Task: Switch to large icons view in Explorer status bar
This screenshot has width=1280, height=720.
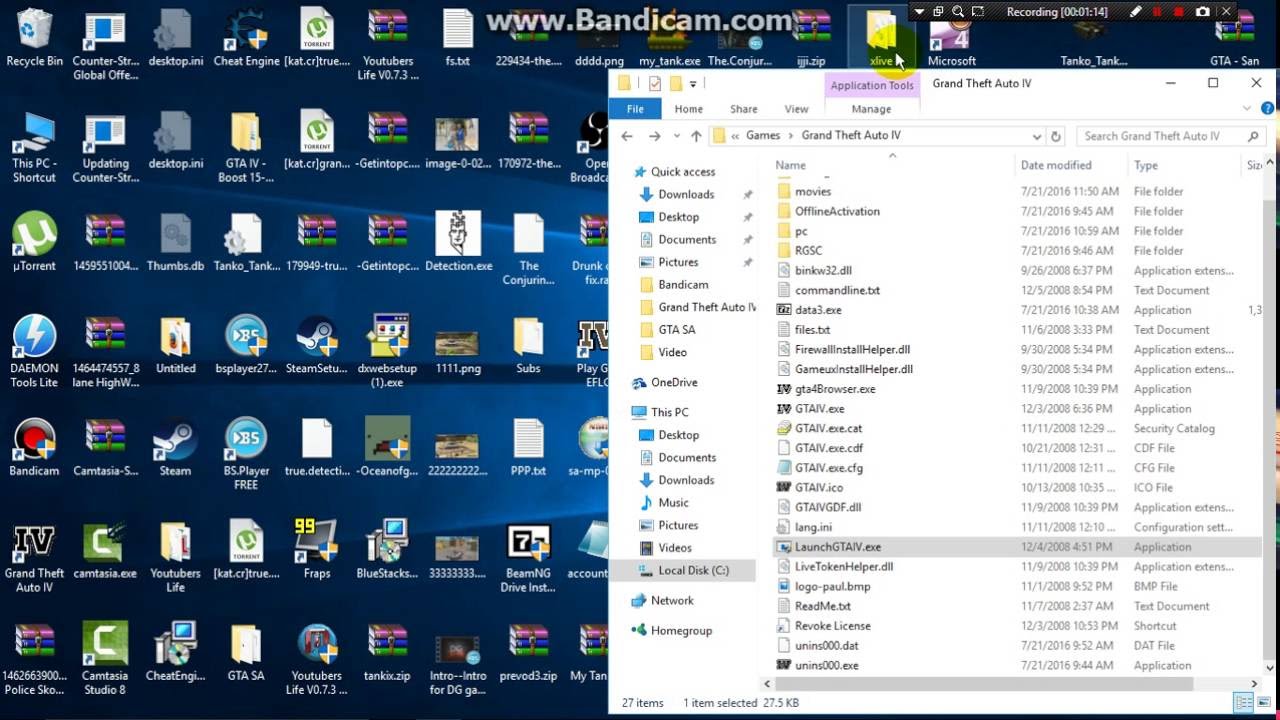Action: click(x=1264, y=703)
